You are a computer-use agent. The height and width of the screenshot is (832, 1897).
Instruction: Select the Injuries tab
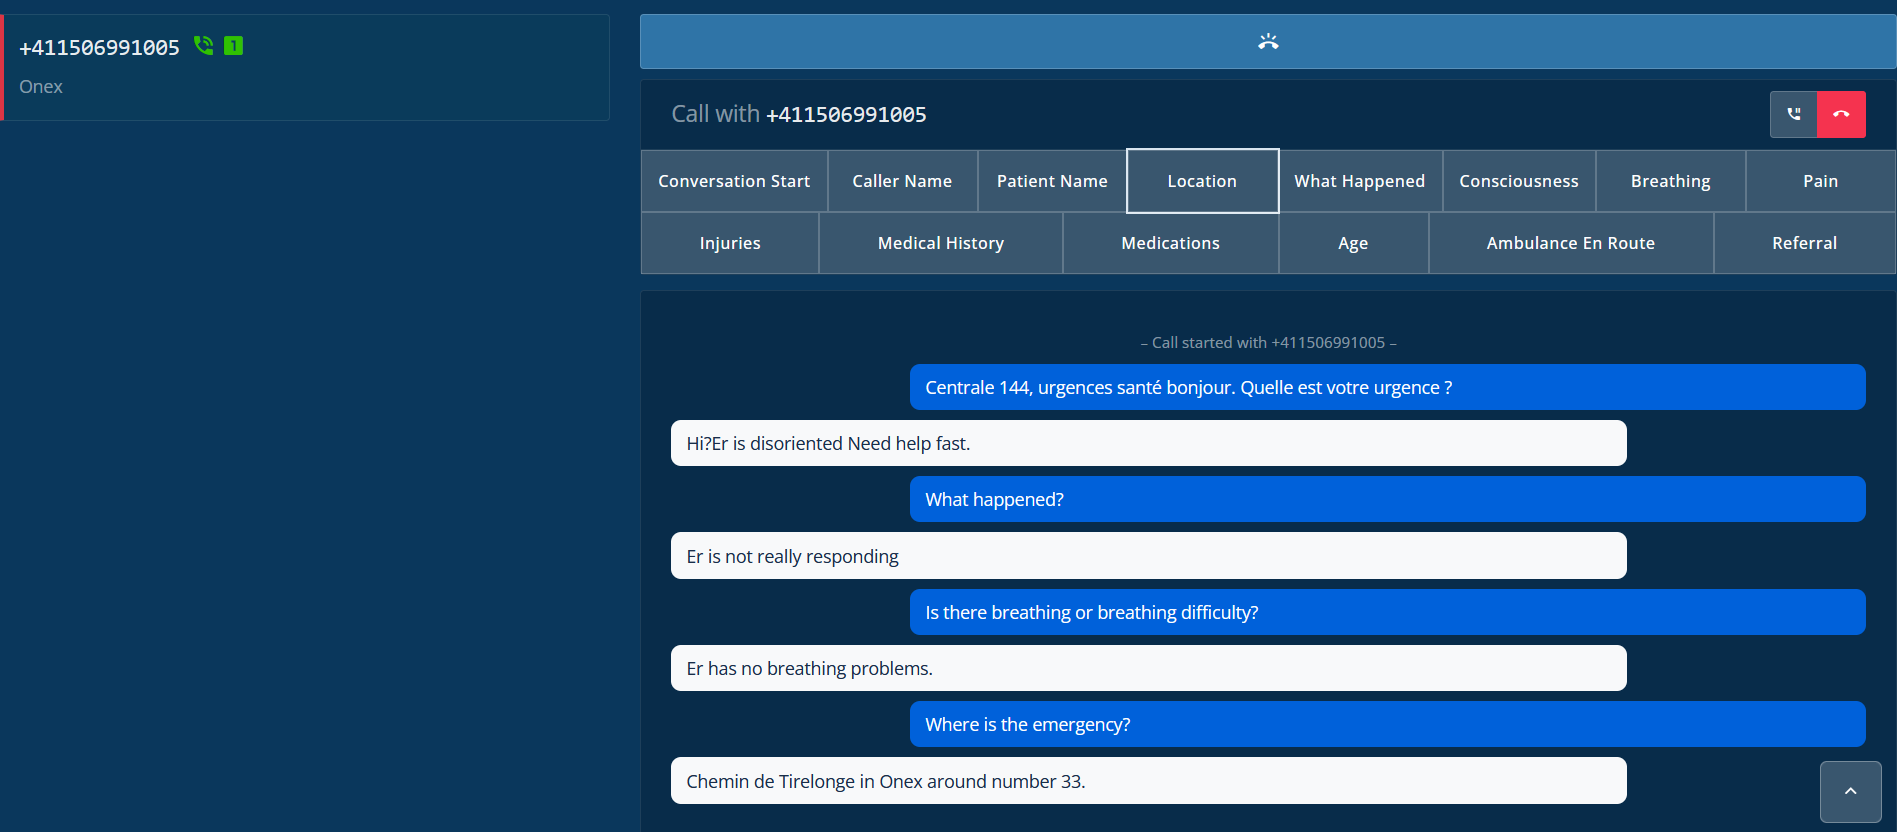(730, 243)
